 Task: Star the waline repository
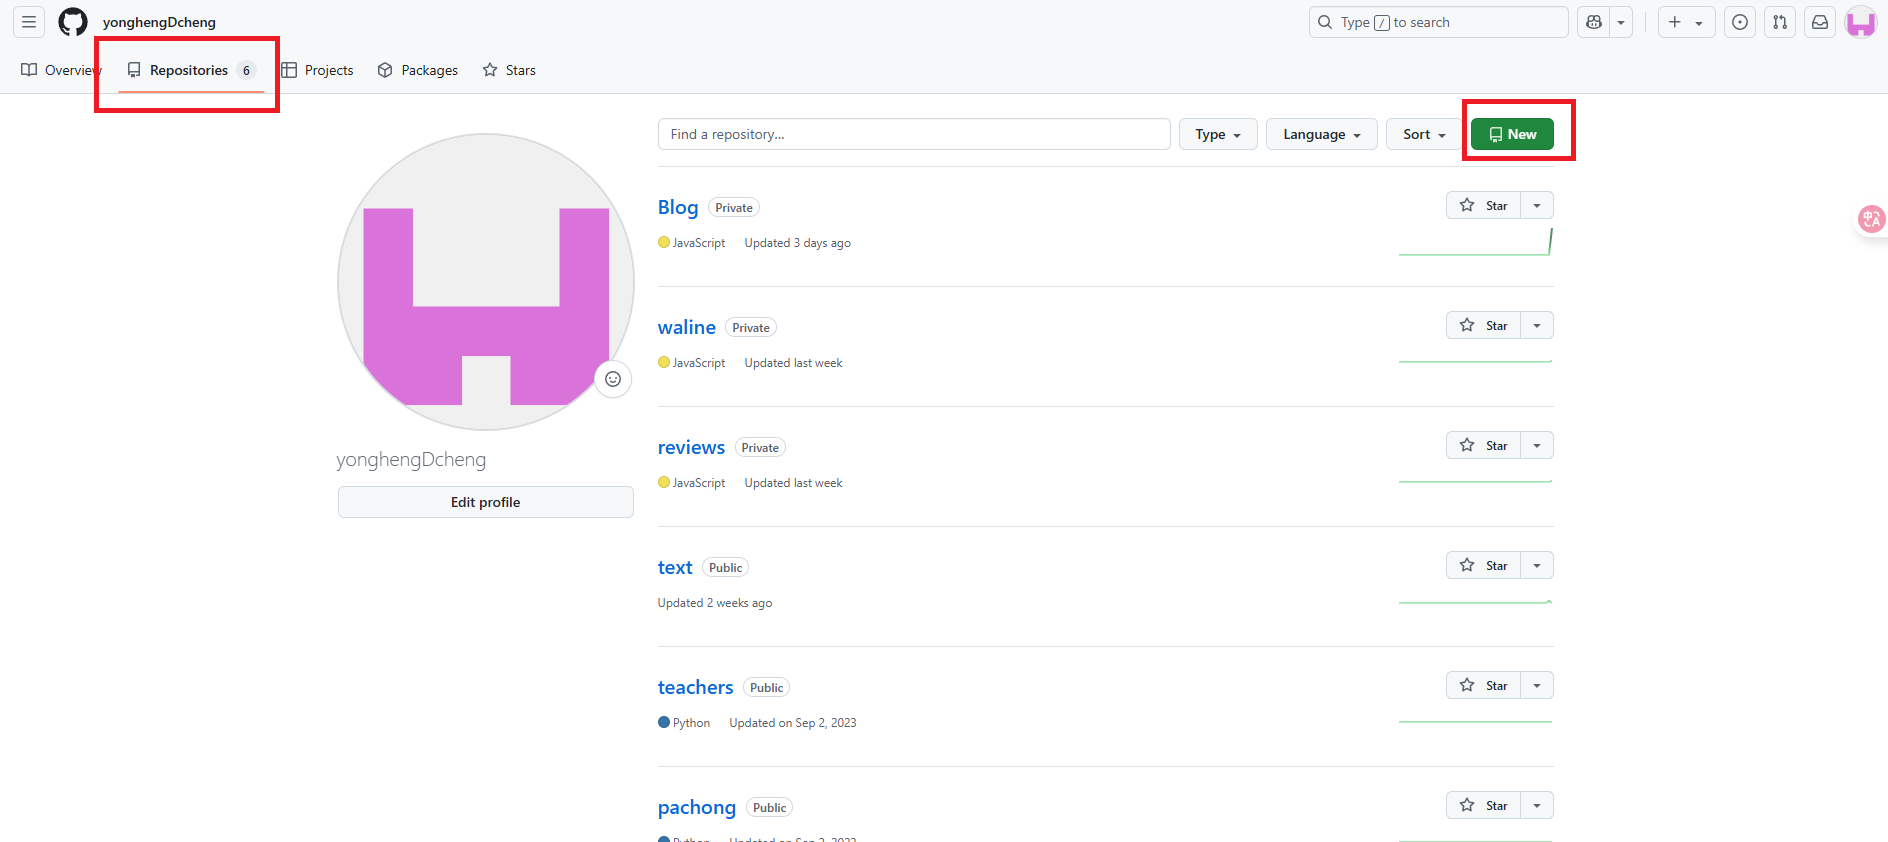[x=1484, y=325]
